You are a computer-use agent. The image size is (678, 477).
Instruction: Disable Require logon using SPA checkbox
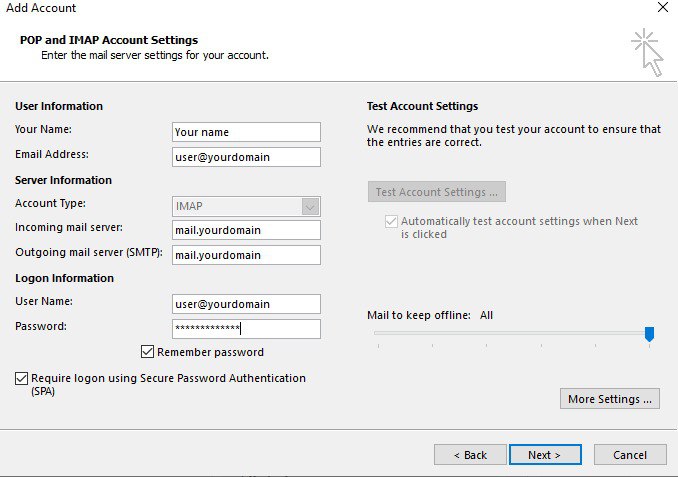tap(22, 379)
